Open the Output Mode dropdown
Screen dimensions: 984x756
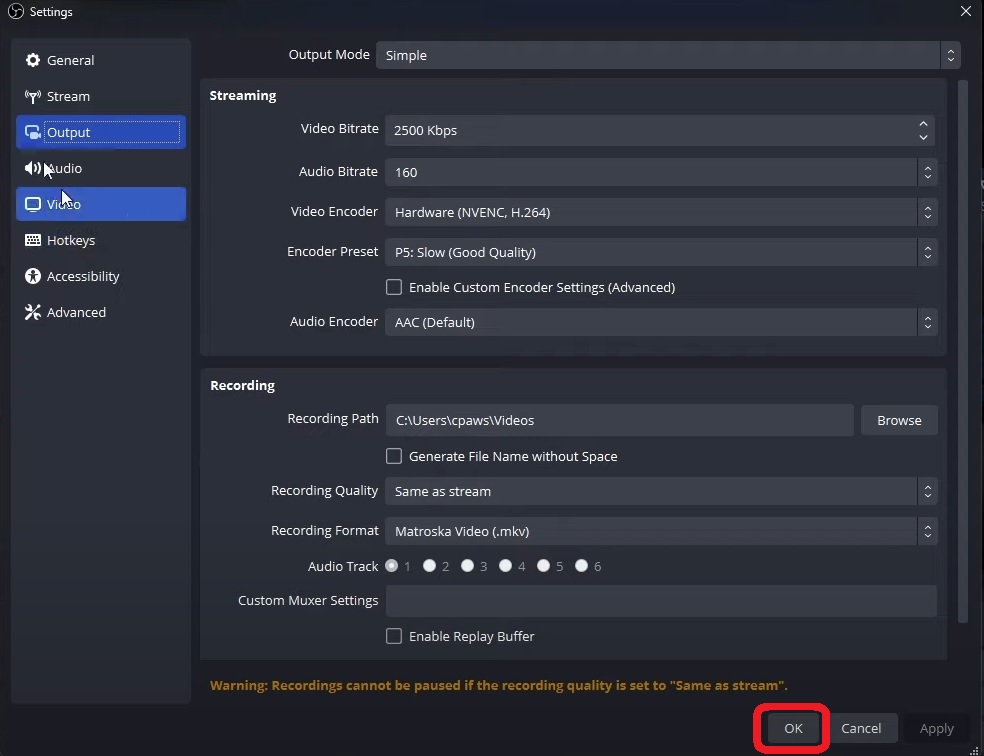[668, 55]
